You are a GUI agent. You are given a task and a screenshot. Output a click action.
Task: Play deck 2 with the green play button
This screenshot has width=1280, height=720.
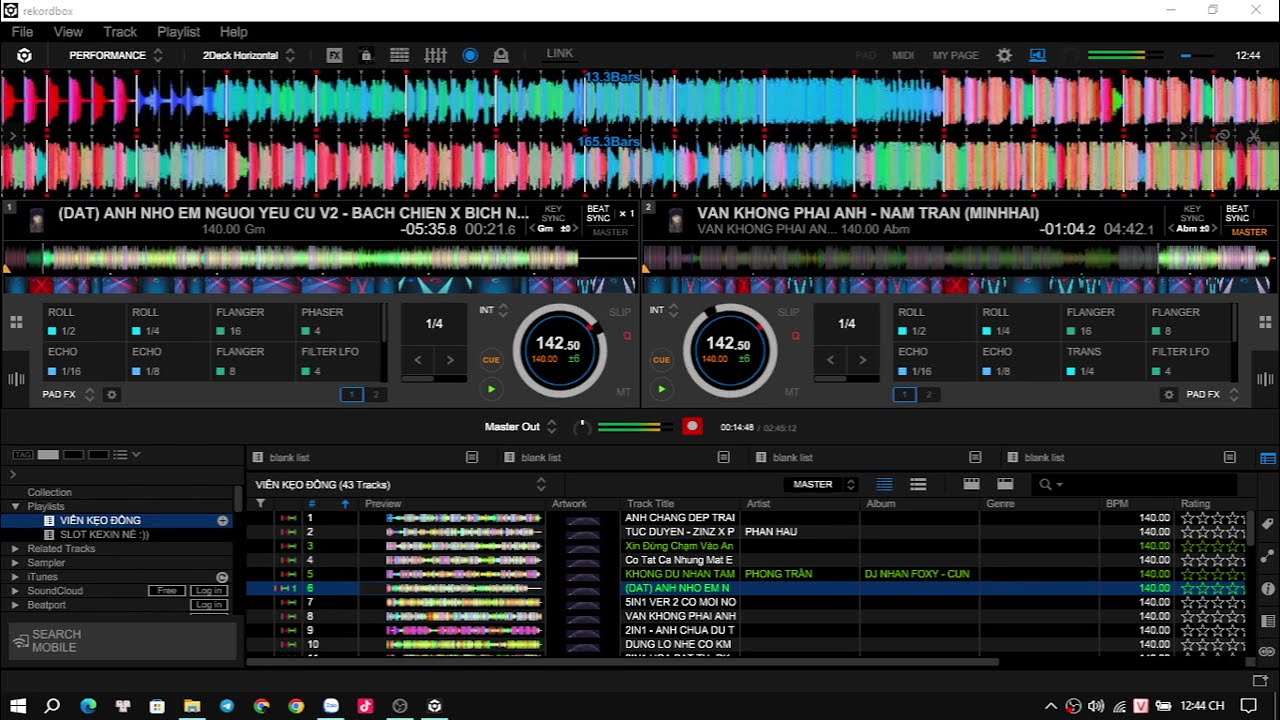[661, 389]
